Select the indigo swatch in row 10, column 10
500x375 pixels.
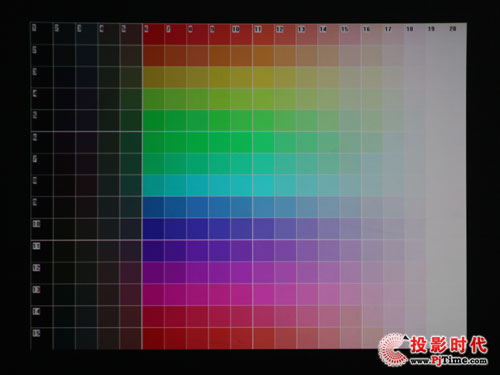click(x=241, y=229)
